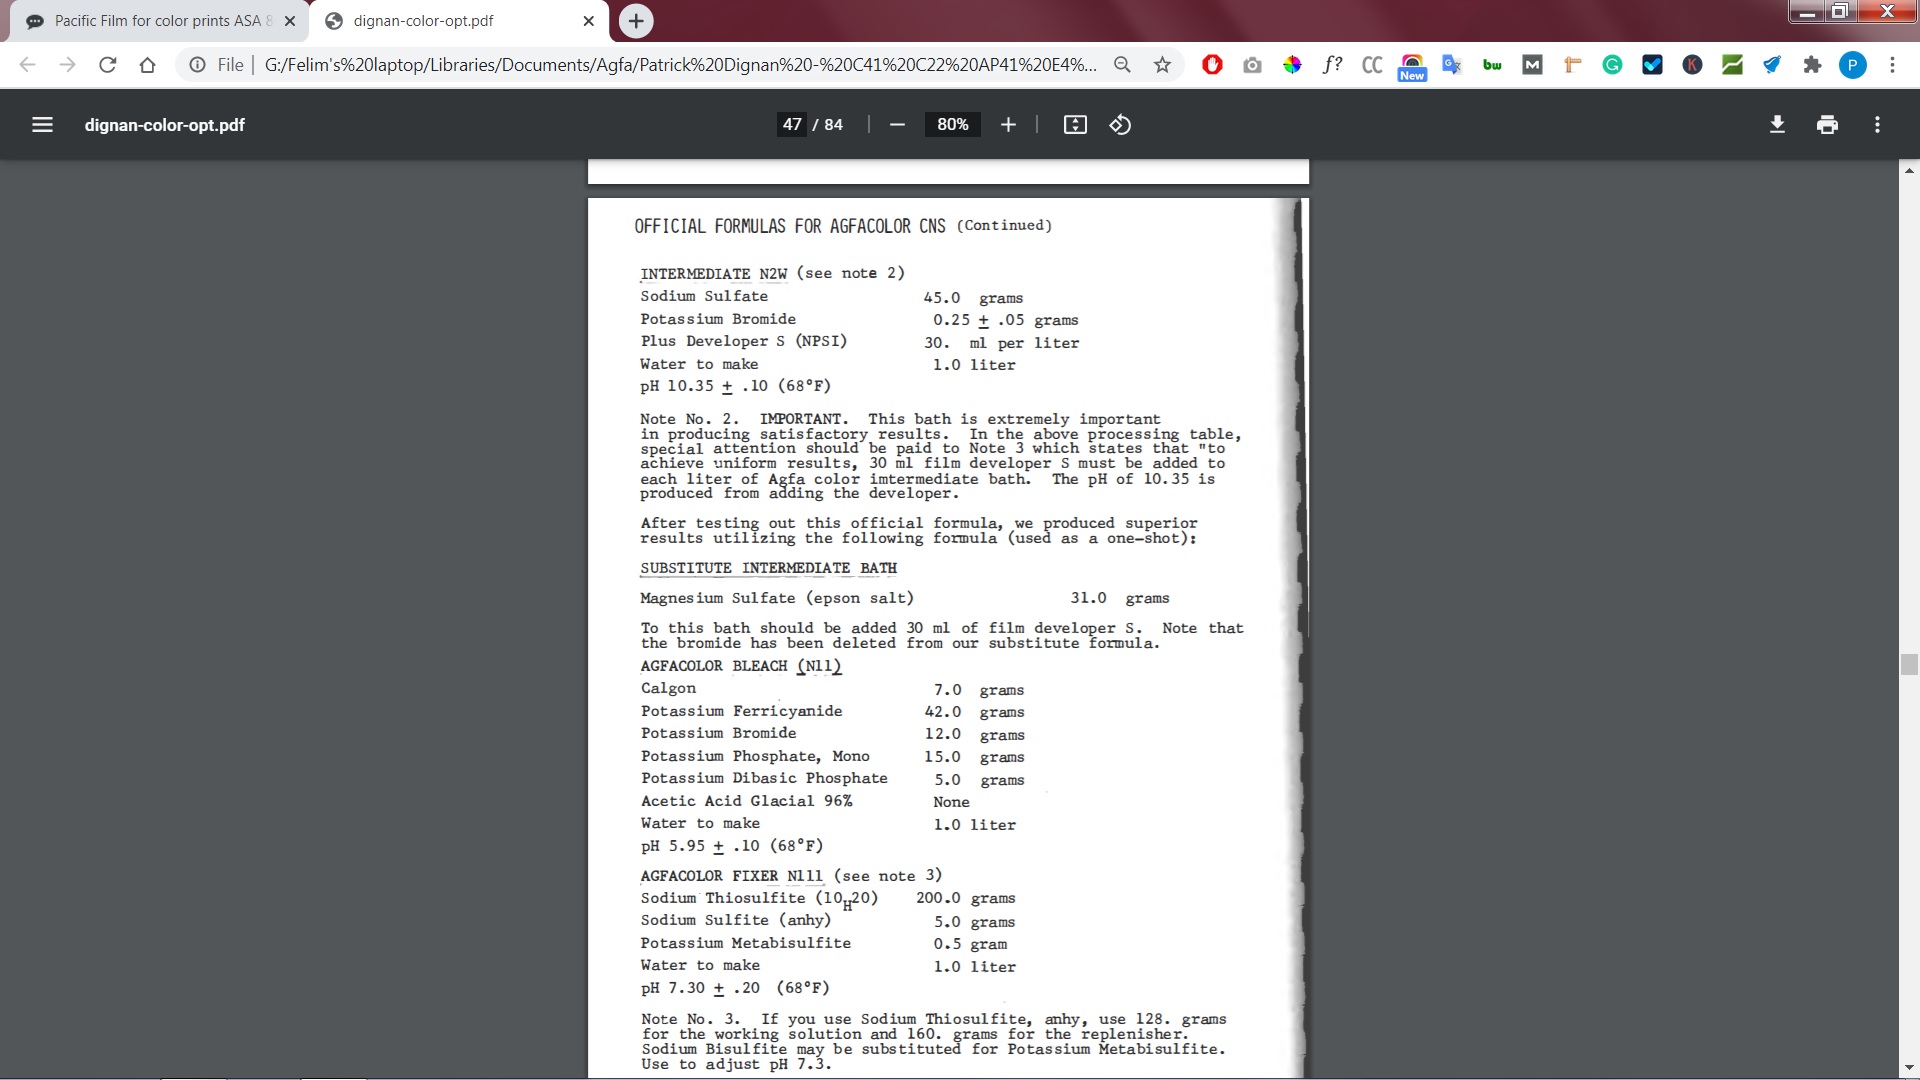Image resolution: width=1920 pixels, height=1080 pixels.
Task: Click the fit to page button
Action: [1075, 125]
